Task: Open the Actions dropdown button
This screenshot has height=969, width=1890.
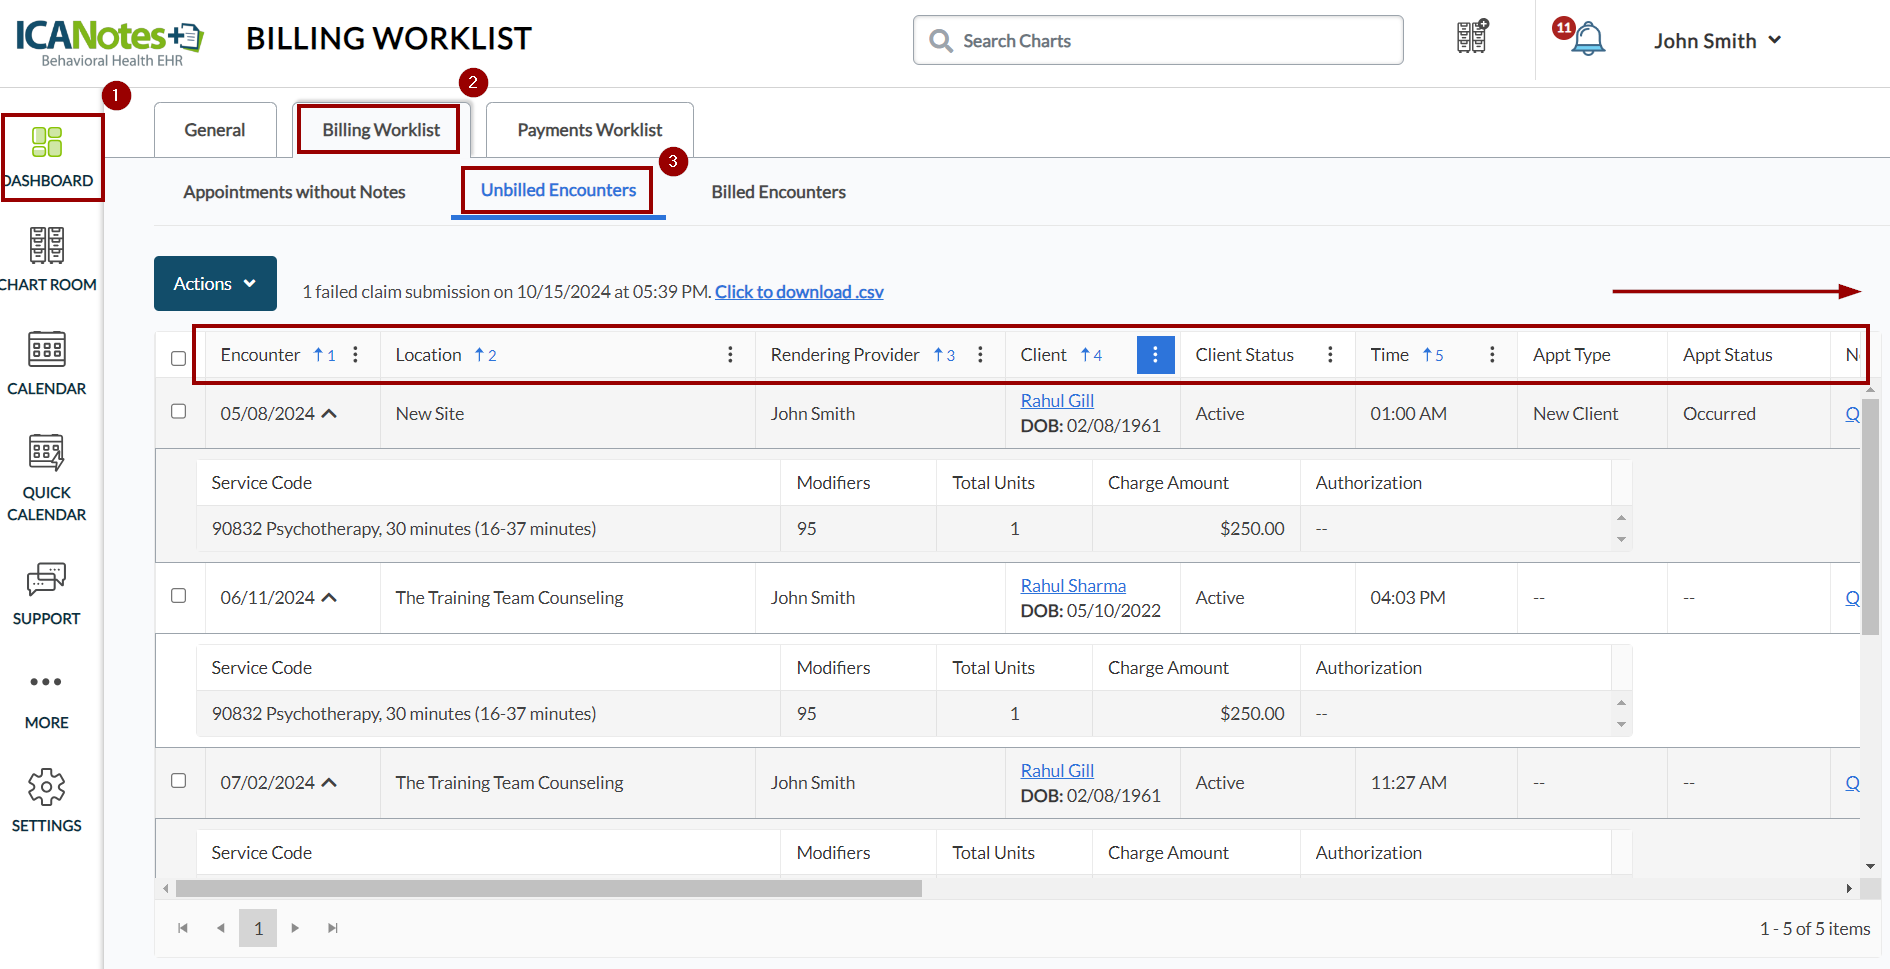Action: point(215,284)
